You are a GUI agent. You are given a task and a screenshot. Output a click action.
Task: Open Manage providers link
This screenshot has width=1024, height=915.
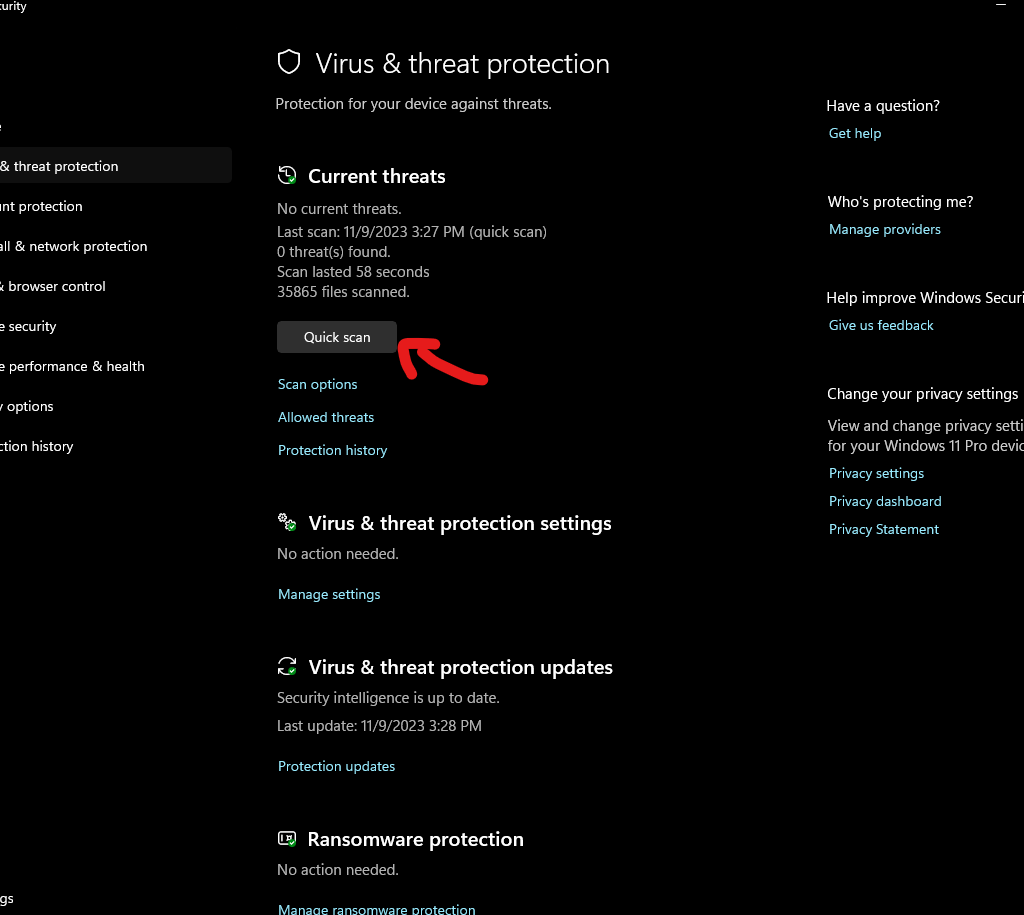click(885, 229)
